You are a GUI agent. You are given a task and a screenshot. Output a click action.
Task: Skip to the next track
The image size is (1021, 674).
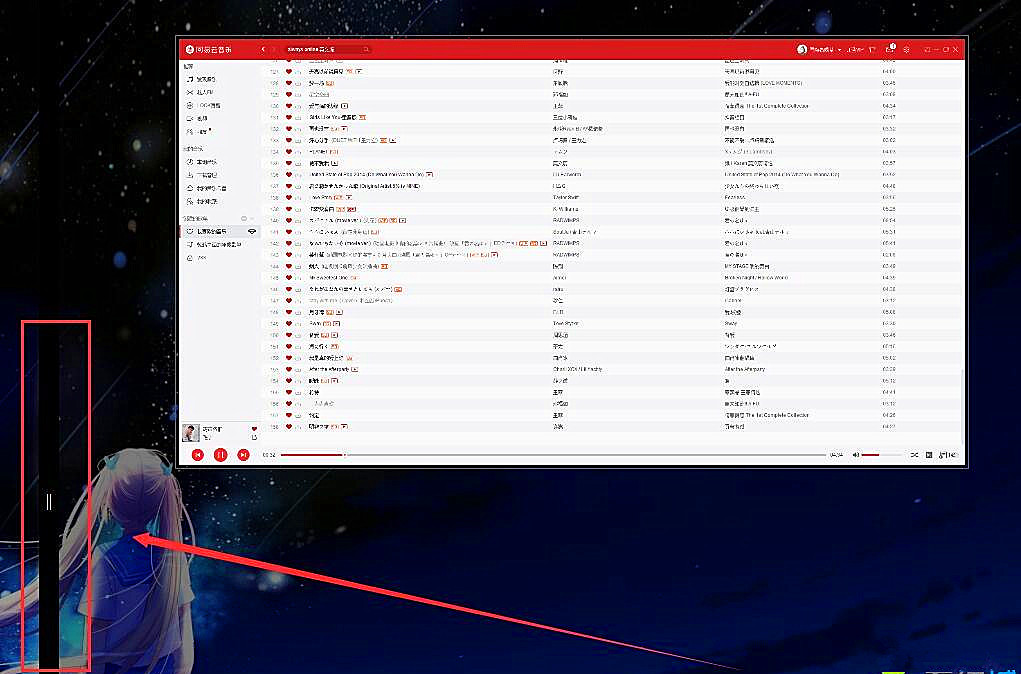click(x=243, y=455)
